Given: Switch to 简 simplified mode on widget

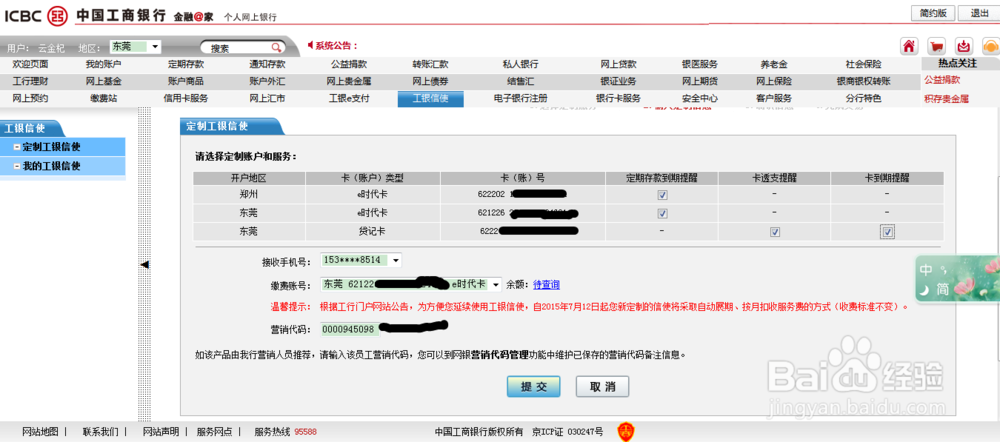Looking at the screenshot, I should tap(943, 290).
